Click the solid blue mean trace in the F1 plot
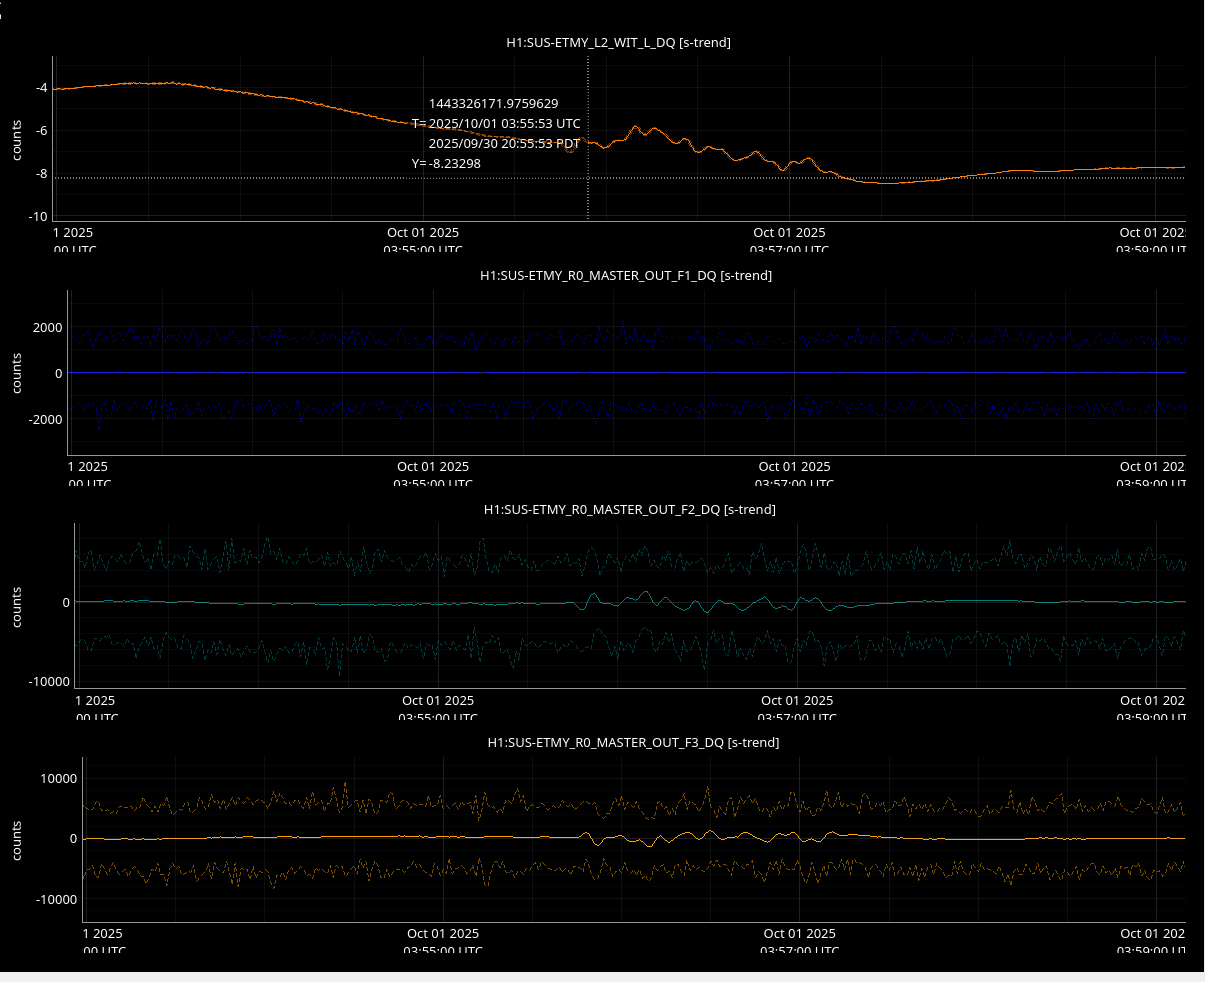This screenshot has width=1205, height=982. point(400,373)
